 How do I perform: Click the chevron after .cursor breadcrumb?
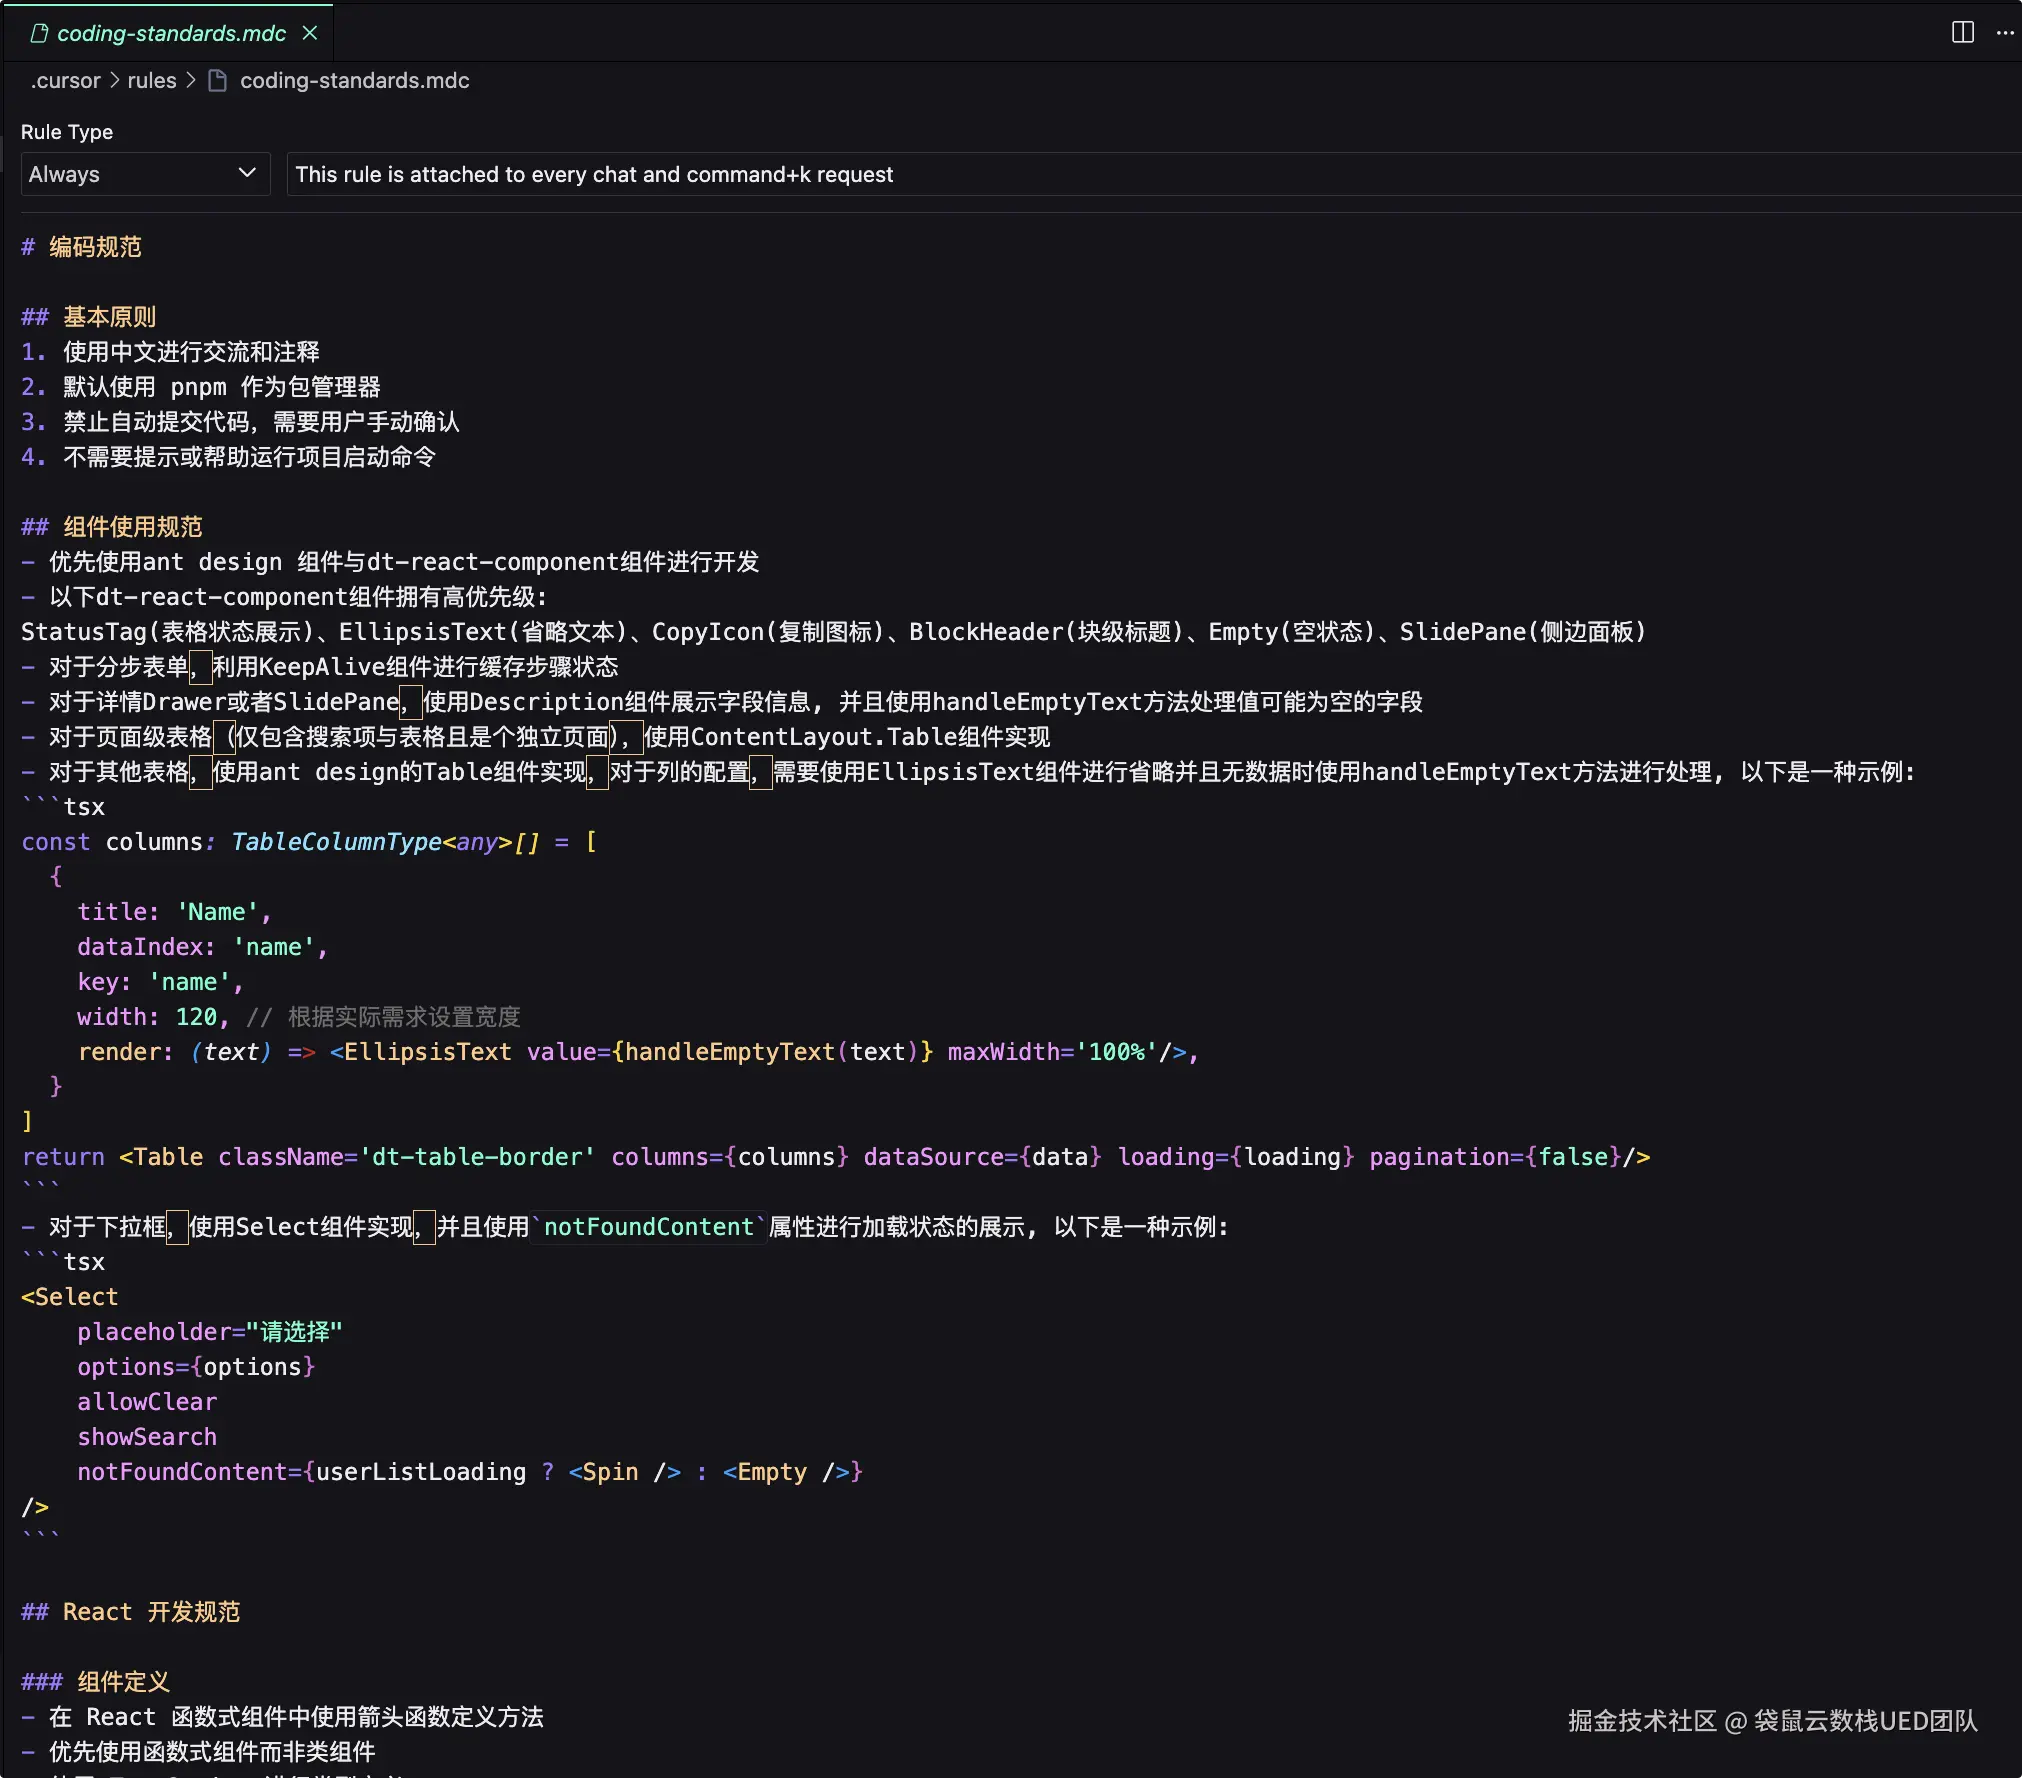click(114, 80)
